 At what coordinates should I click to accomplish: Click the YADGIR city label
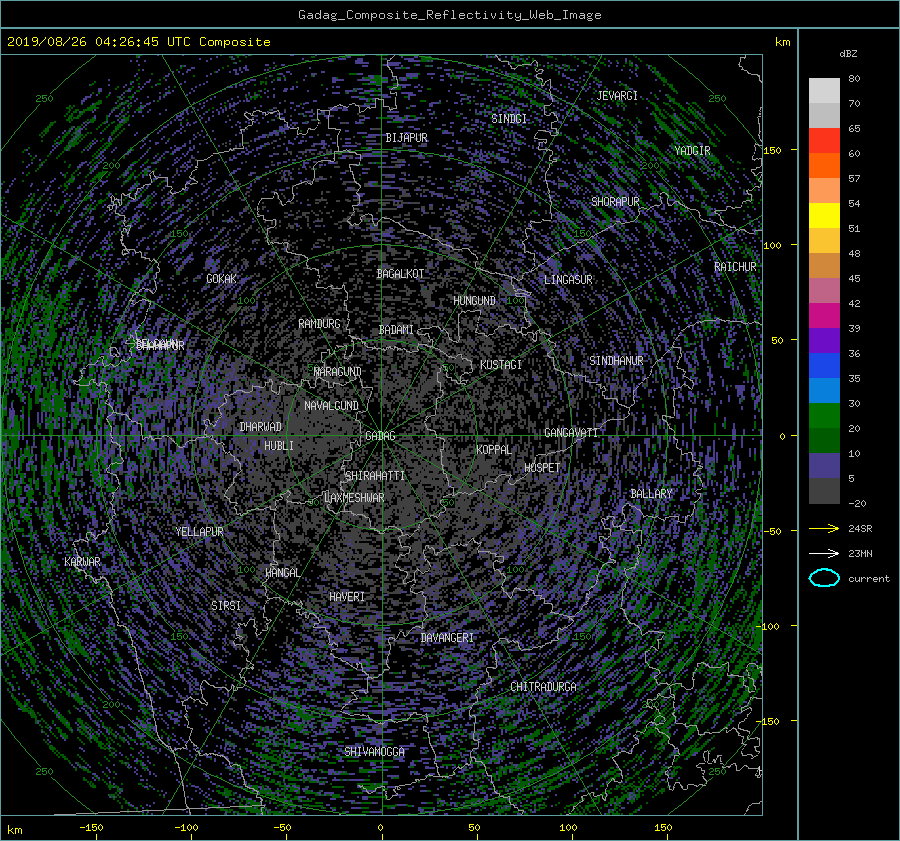tap(692, 151)
